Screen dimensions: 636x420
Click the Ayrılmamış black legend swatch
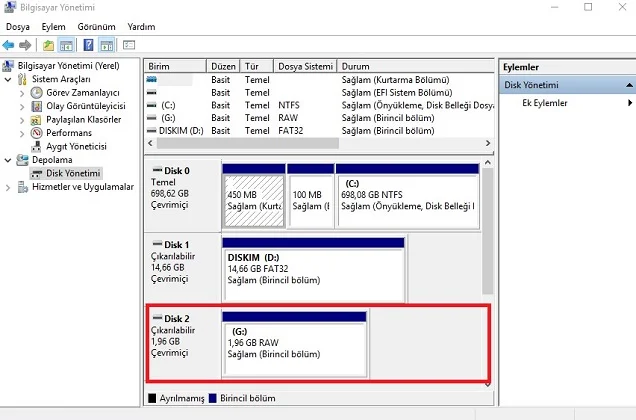coord(152,398)
